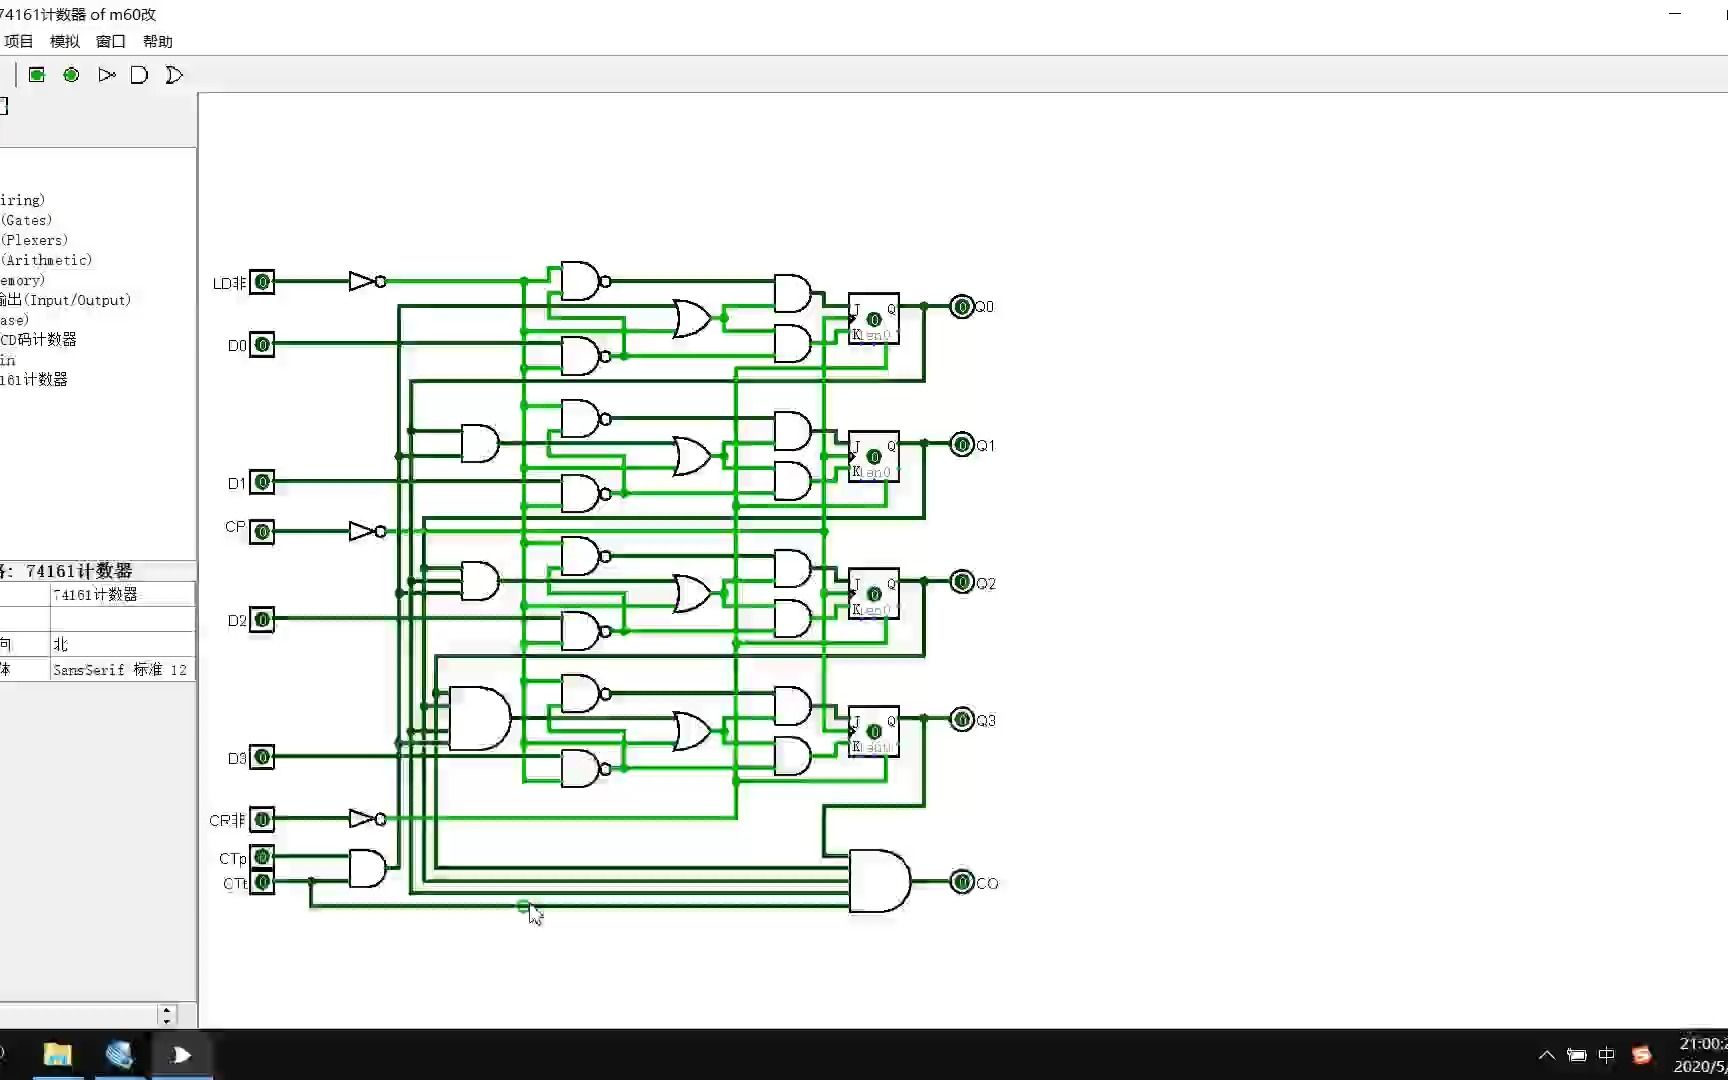Viewport: 1728px width, 1080px height.
Task: Click the down arrow on the bottom-left scrollbar
Action: pyautogui.click(x=167, y=1021)
